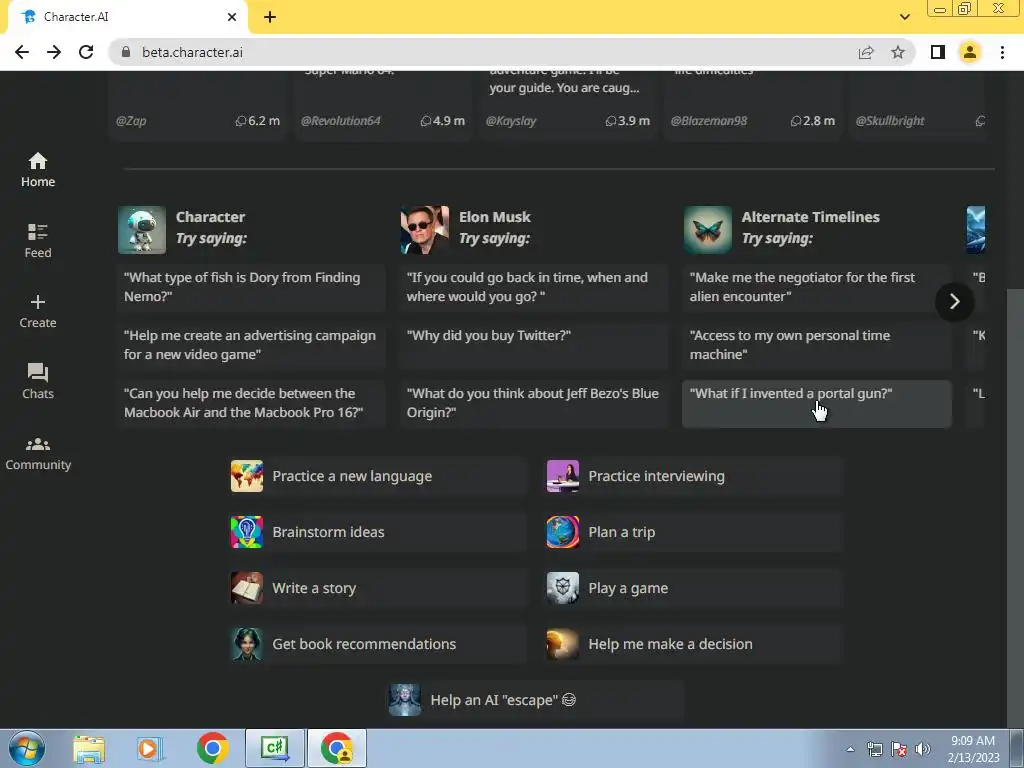Viewport: 1024px width, 768px height.
Task: Click the Help an AI escape avatar icon
Action: point(405,700)
